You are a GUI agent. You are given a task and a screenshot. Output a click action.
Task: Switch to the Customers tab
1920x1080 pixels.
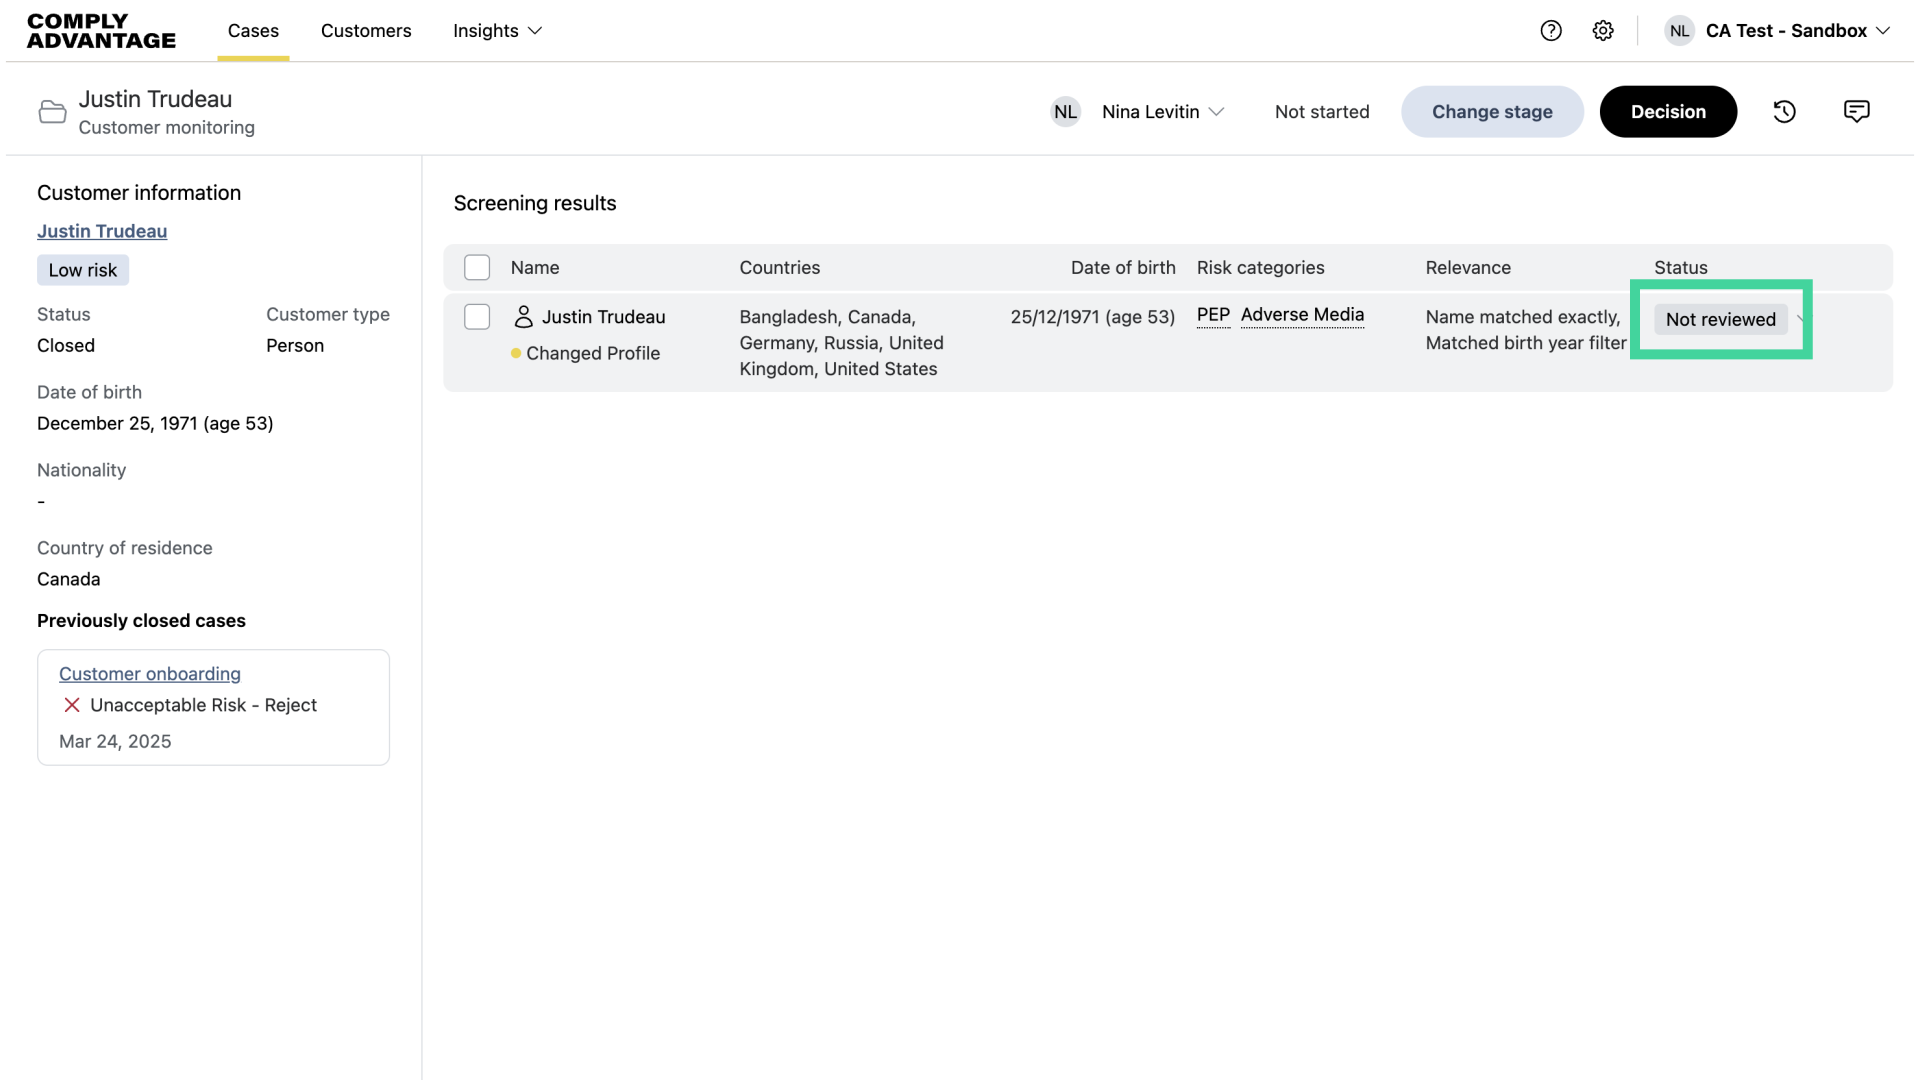point(366,31)
